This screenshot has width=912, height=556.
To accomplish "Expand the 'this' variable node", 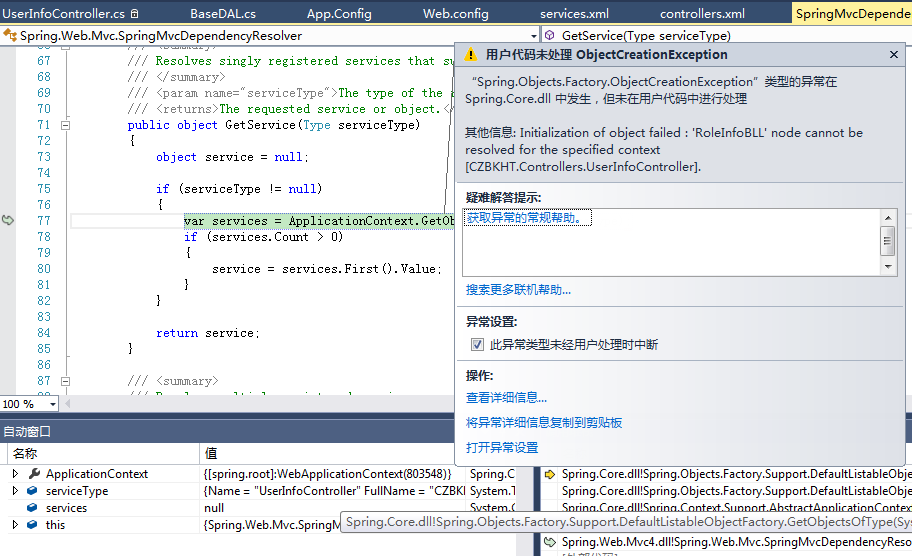I will click(15, 525).
